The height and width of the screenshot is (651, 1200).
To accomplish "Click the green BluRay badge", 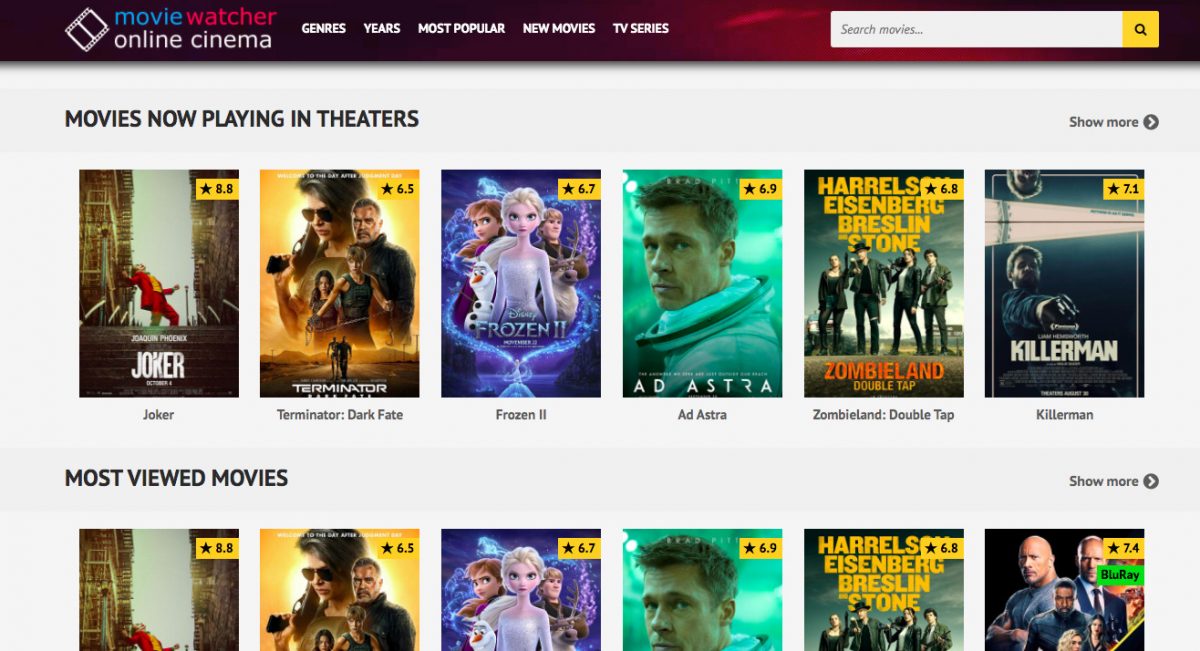I will click(x=1121, y=574).
